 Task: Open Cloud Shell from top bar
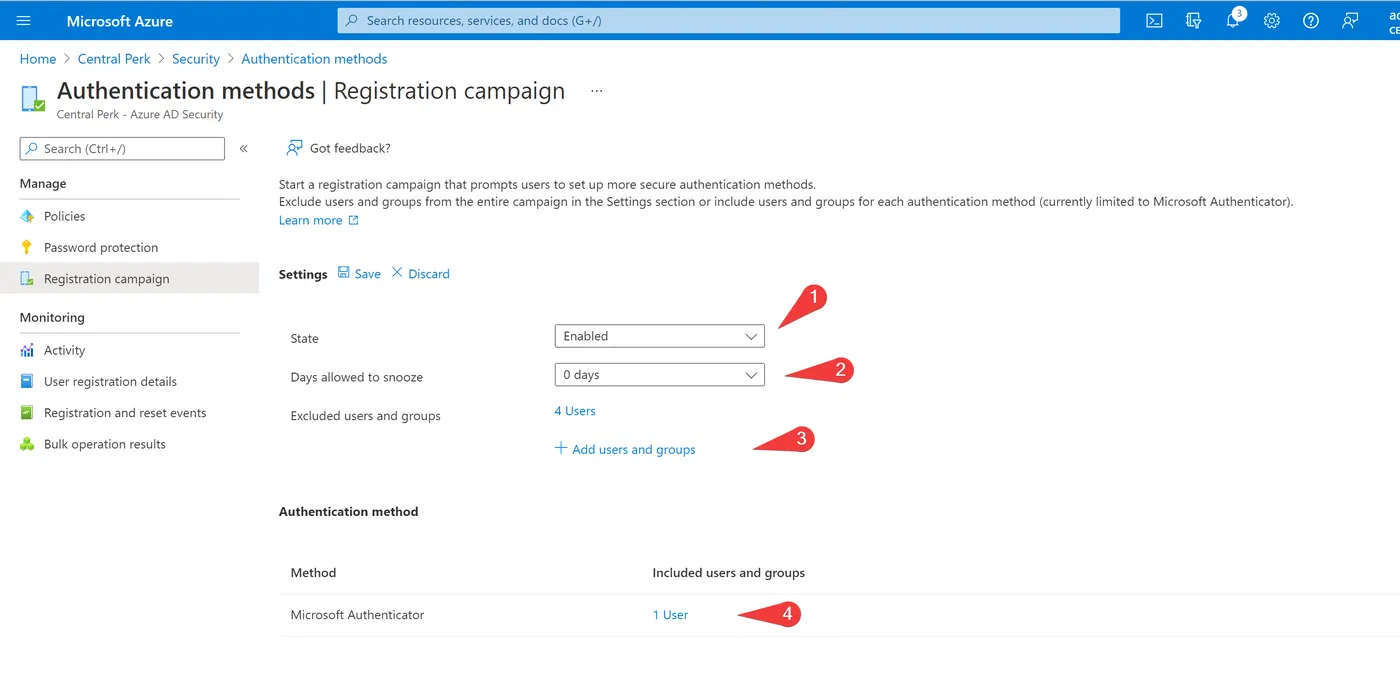click(1154, 20)
